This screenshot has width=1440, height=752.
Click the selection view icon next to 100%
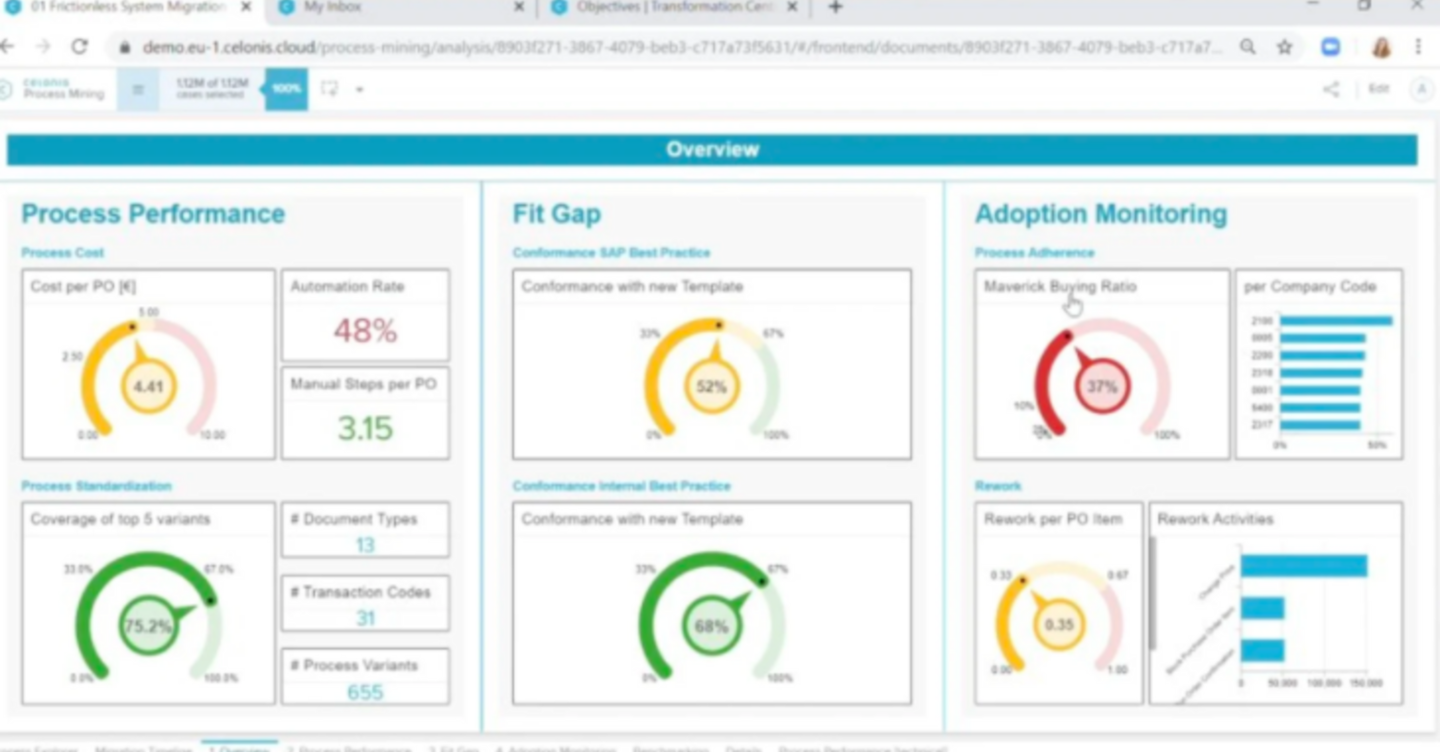pyautogui.click(x=329, y=89)
